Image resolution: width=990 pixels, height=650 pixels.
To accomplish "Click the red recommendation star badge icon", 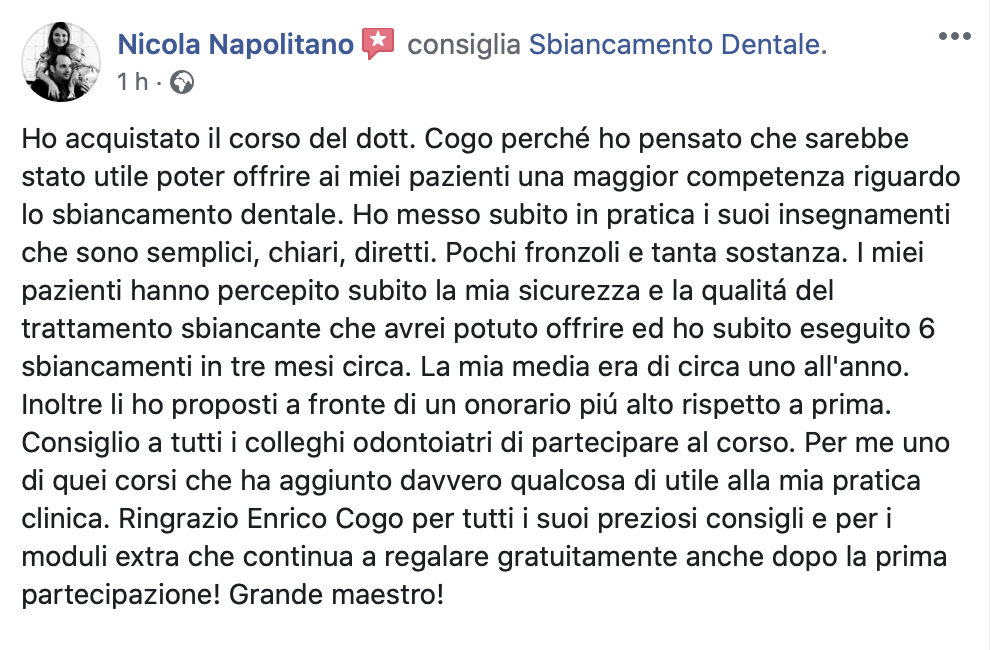I will [378, 44].
